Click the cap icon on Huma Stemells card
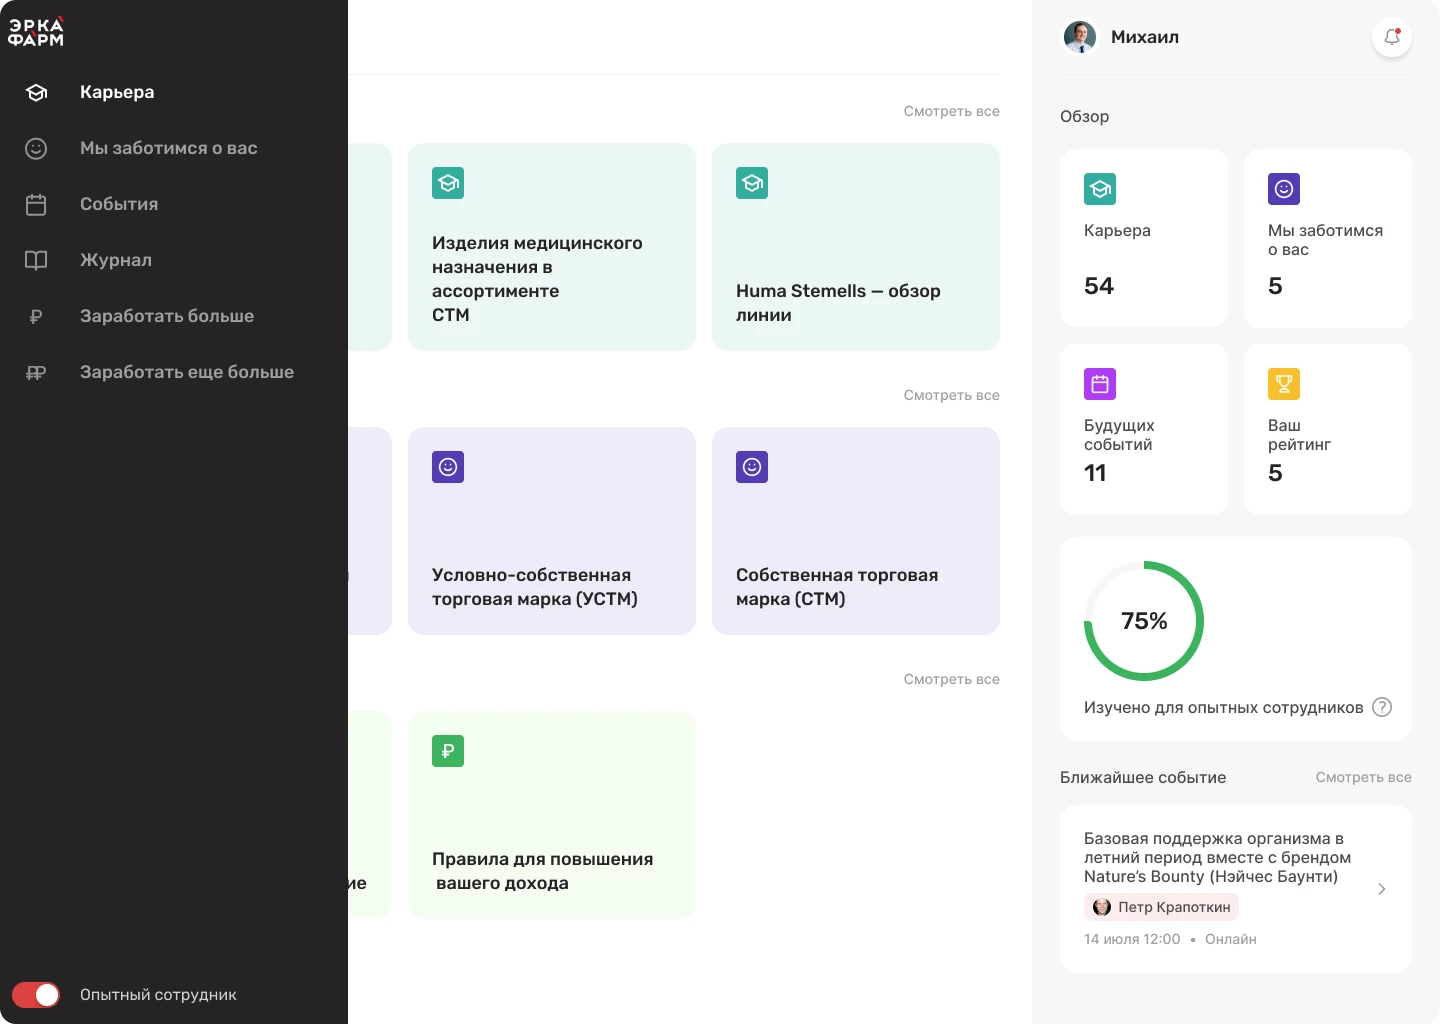The height and width of the screenshot is (1024, 1440). [x=752, y=183]
